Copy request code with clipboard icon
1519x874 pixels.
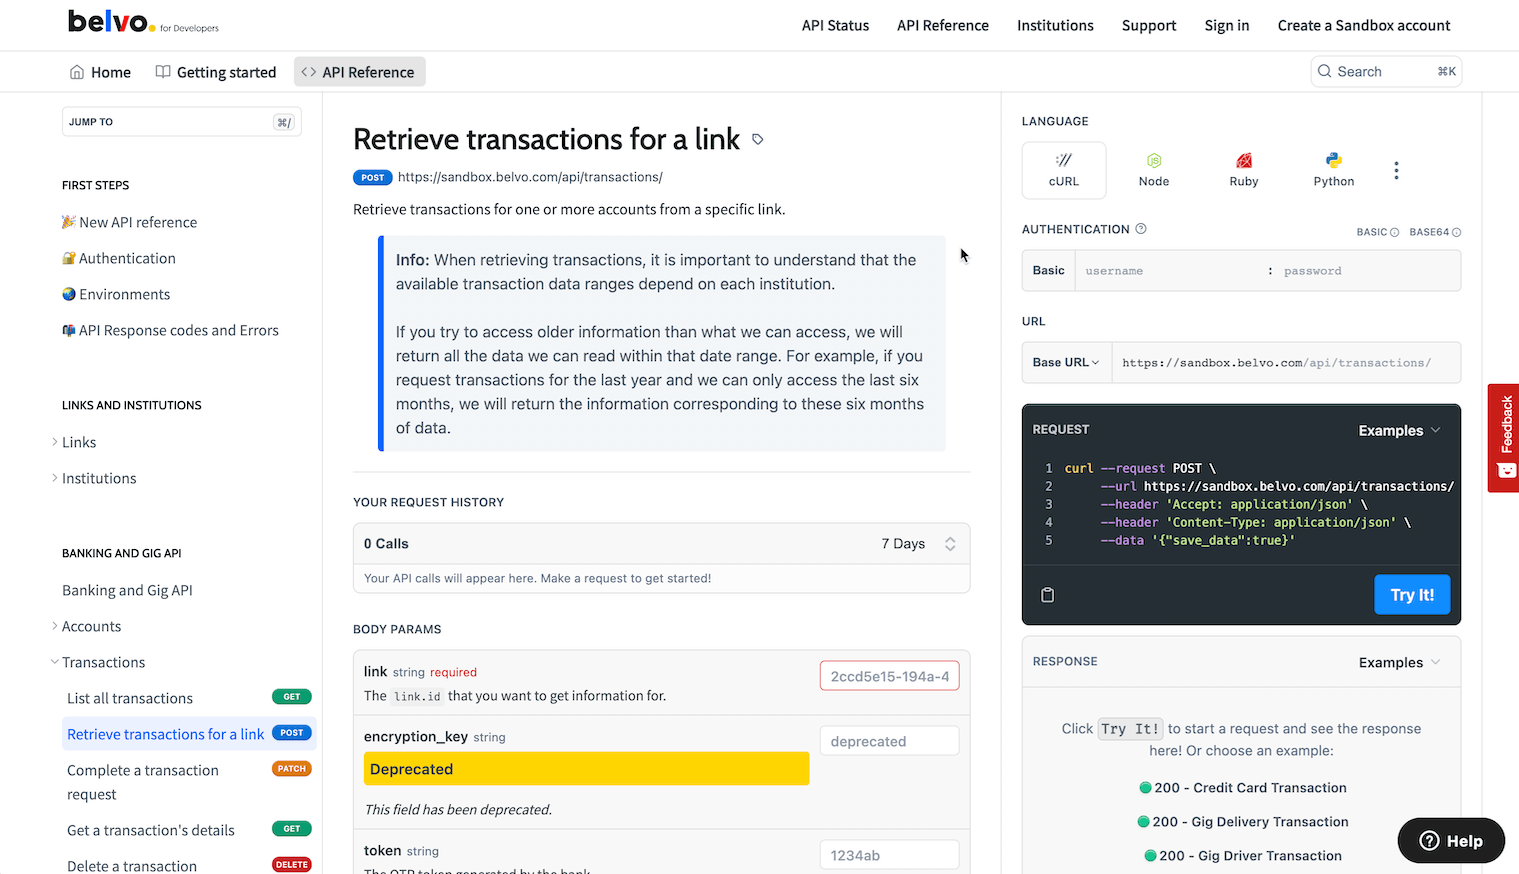point(1048,595)
